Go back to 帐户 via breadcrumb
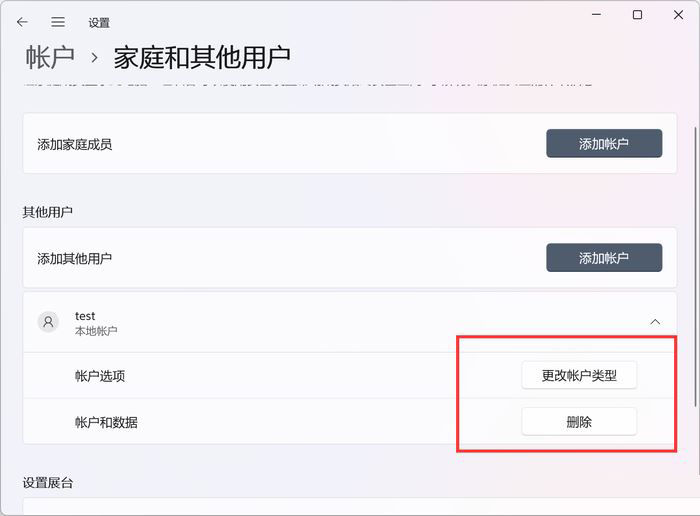Viewport: 700px width, 516px height. click(x=50, y=57)
